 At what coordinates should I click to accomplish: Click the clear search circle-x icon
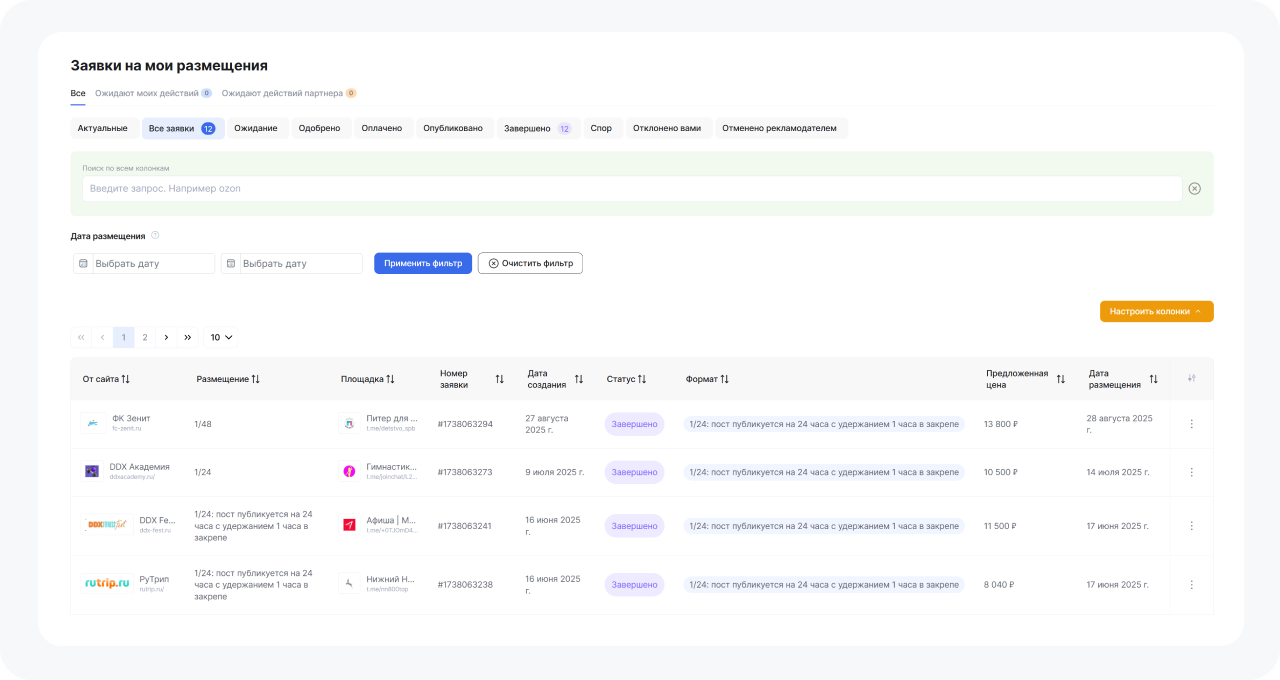coord(1194,188)
